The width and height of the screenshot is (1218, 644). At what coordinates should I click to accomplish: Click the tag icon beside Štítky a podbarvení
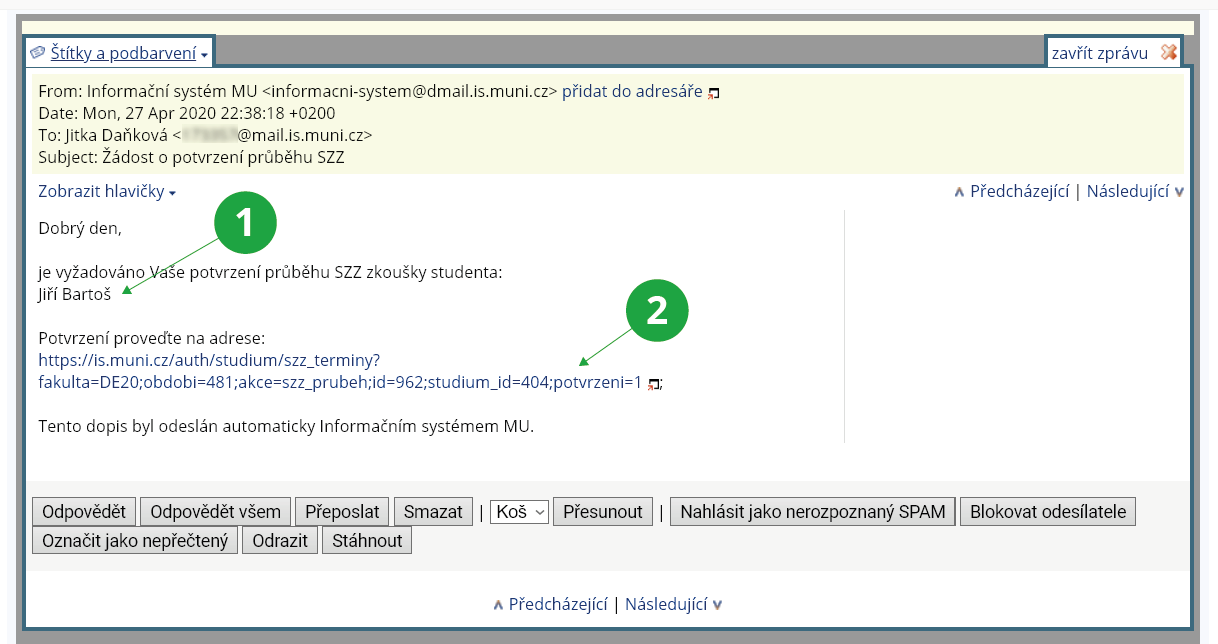(x=38, y=53)
